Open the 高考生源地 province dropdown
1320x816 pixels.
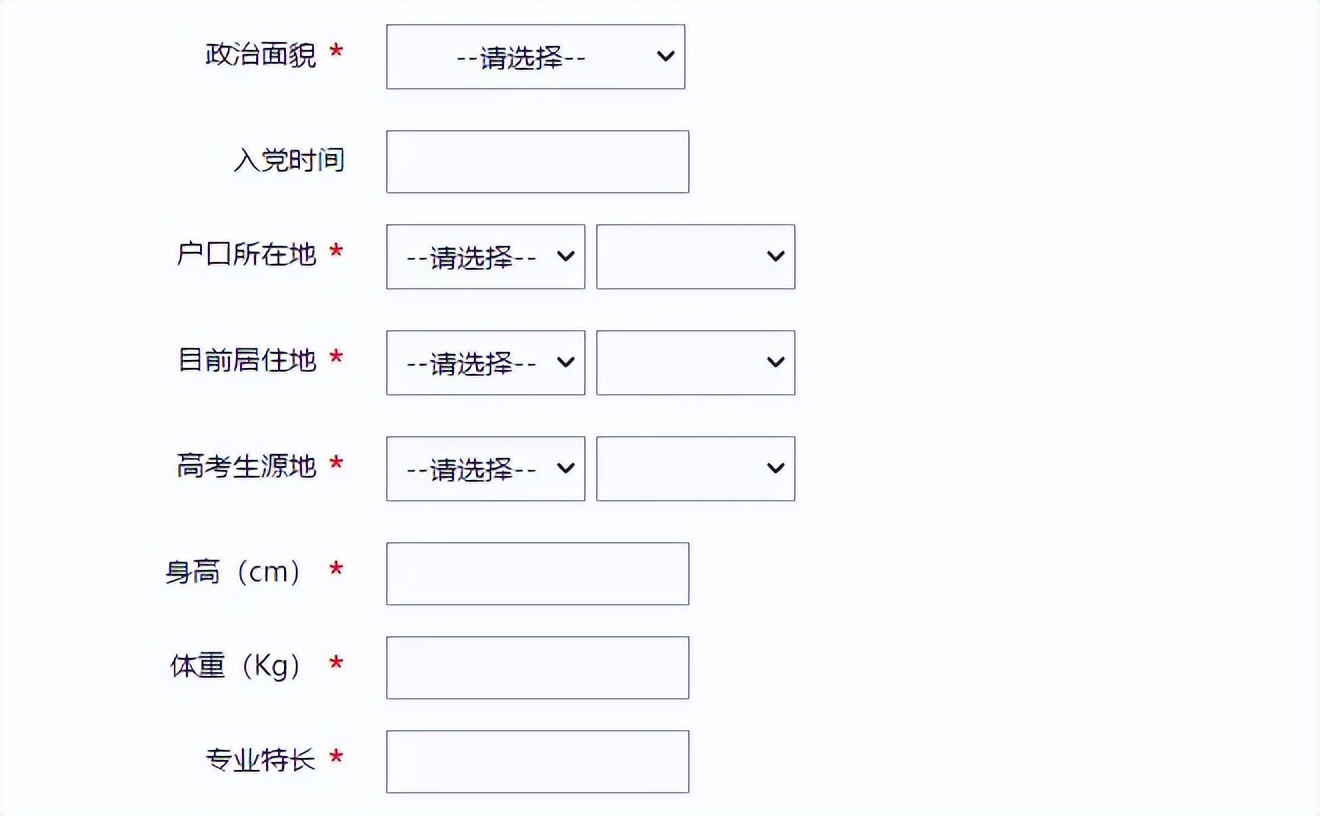(x=485, y=468)
